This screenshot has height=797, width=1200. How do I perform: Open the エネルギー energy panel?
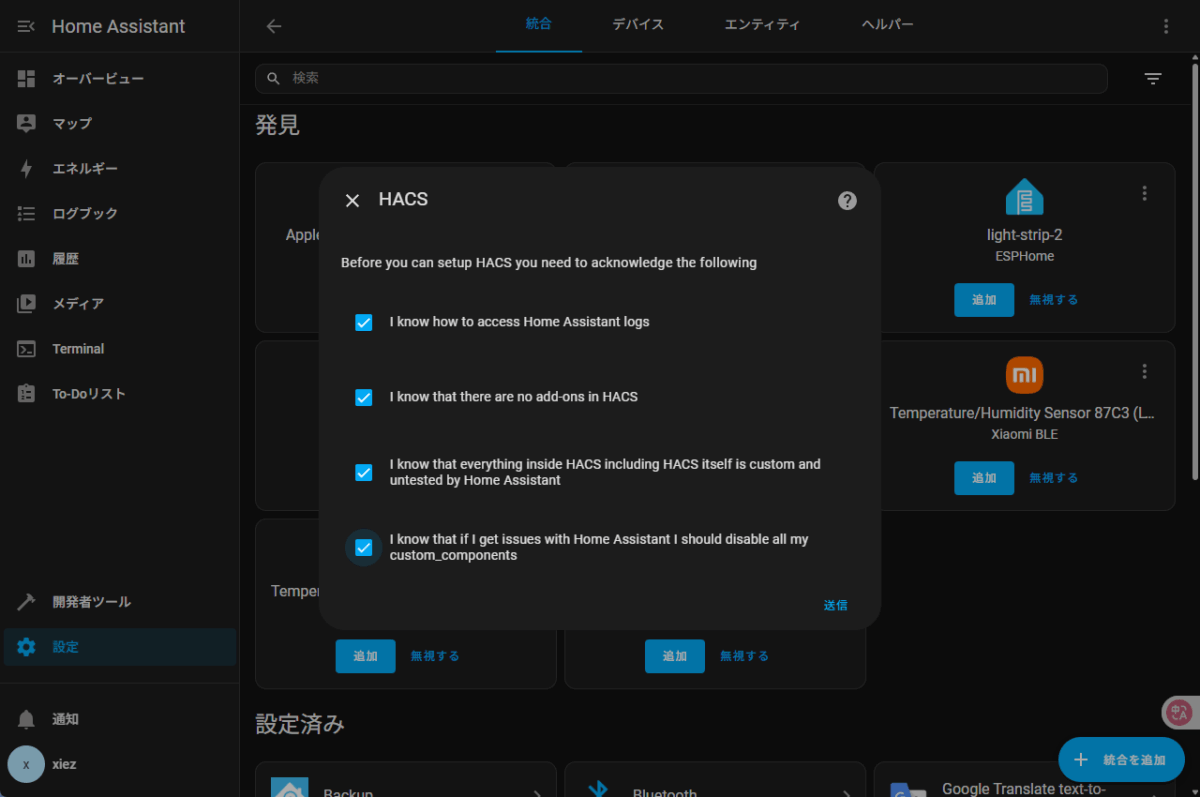[x=120, y=168]
